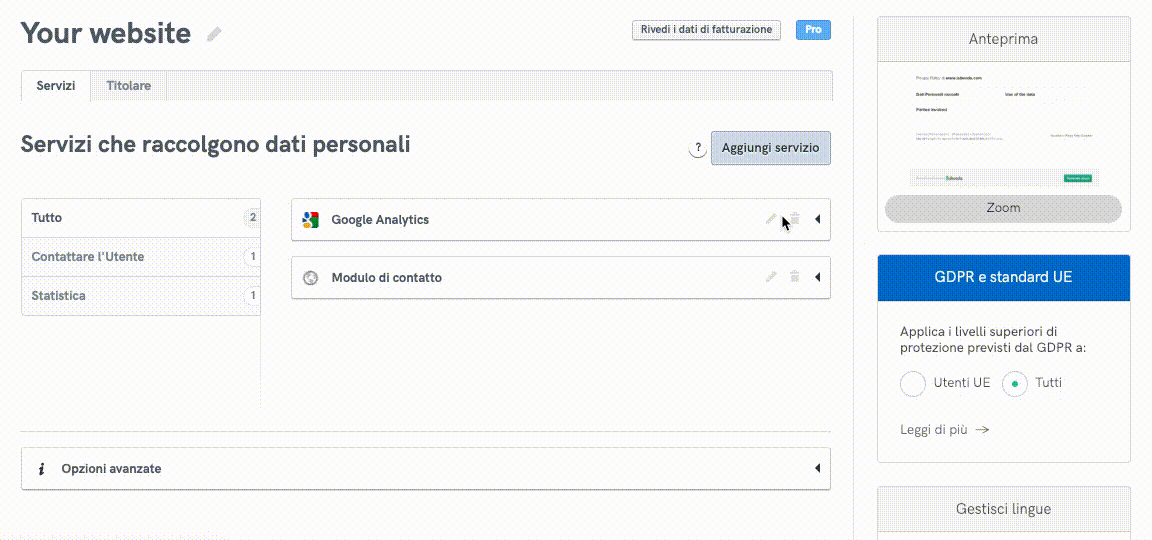The width and height of the screenshot is (1152, 540).
Task: Click the Google Analytics logo icon
Action: [311, 220]
